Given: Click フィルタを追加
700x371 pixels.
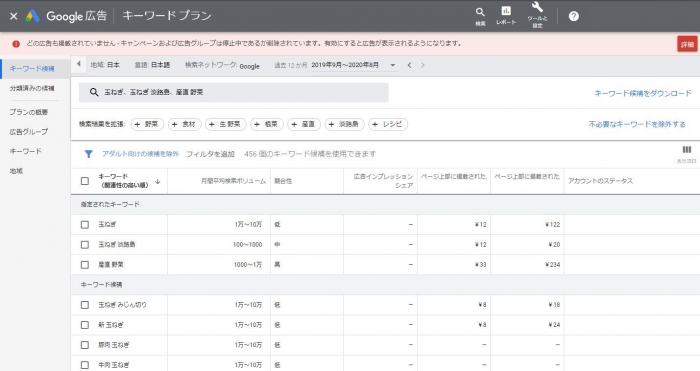Looking at the screenshot, I should [x=210, y=154].
